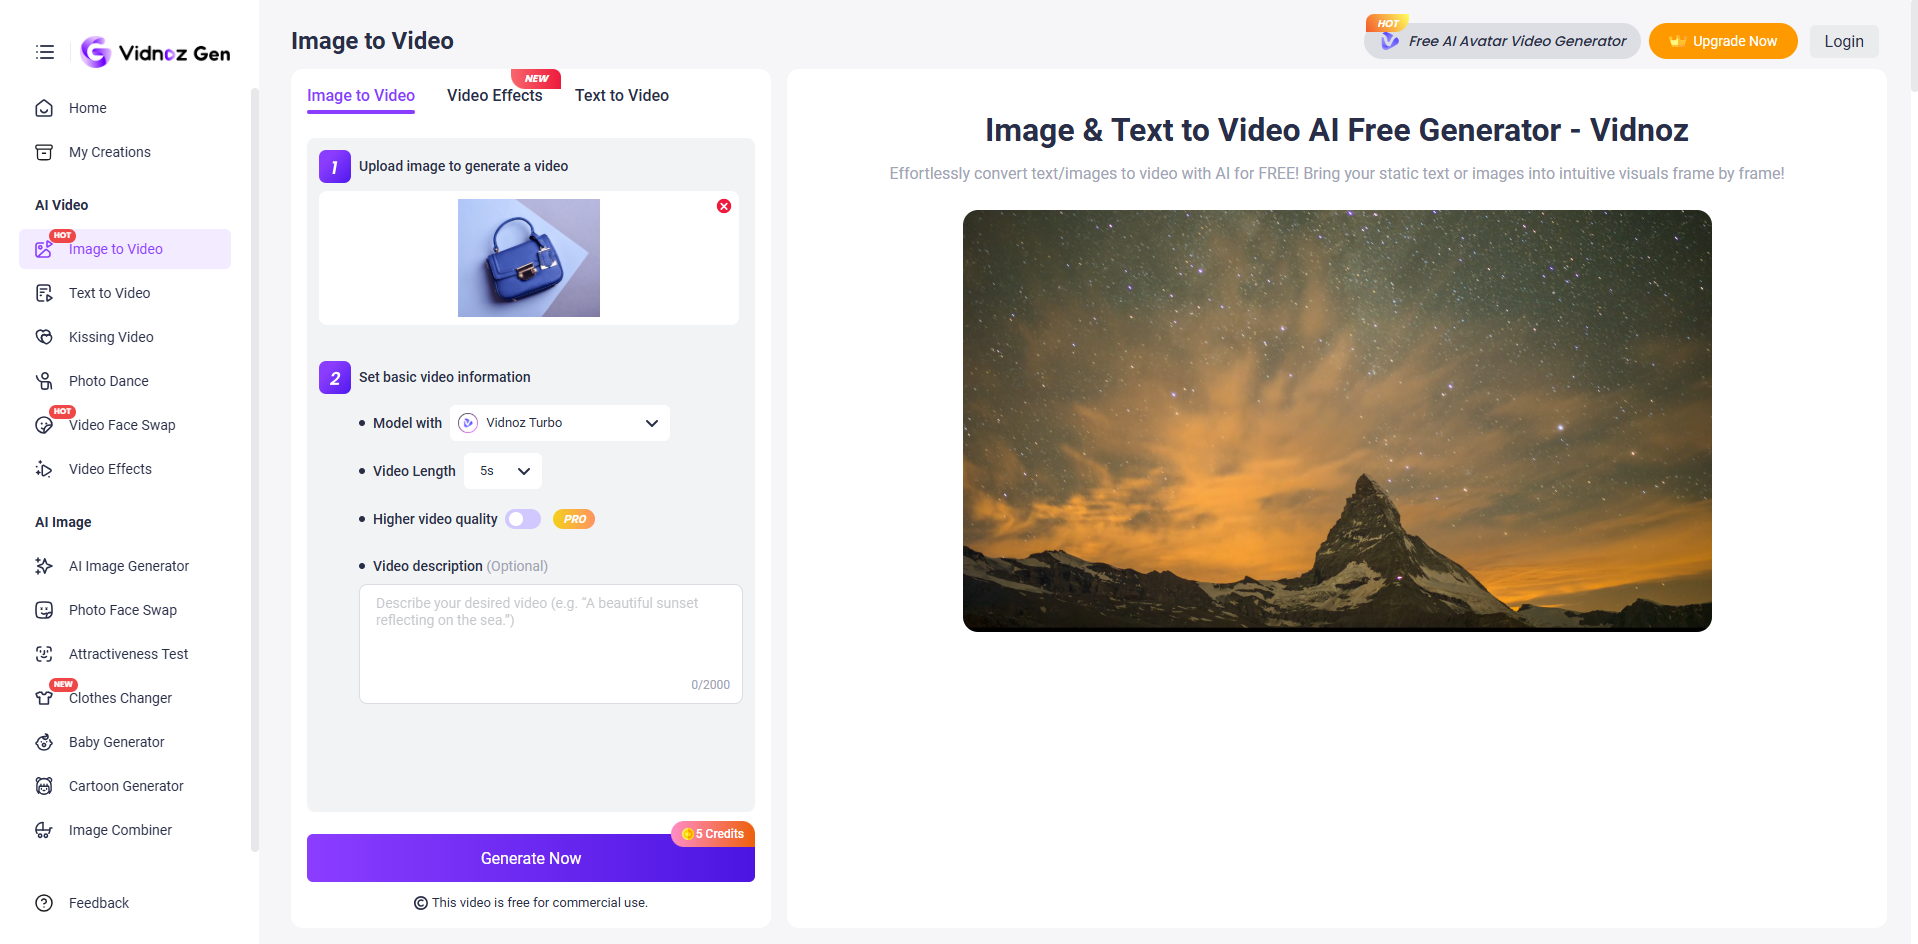1918x944 pixels.
Task: Expand the Video Length dropdown
Action: coord(502,470)
